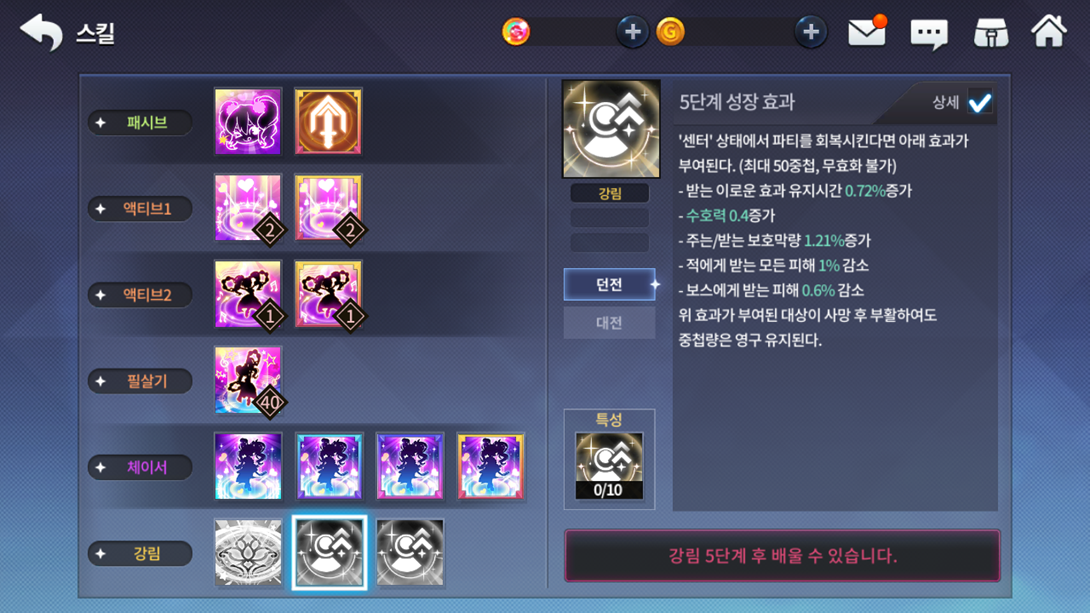The width and height of the screenshot is (1090, 613).
Task: Select the lotus 강림 skill icon
Action: 248,553
